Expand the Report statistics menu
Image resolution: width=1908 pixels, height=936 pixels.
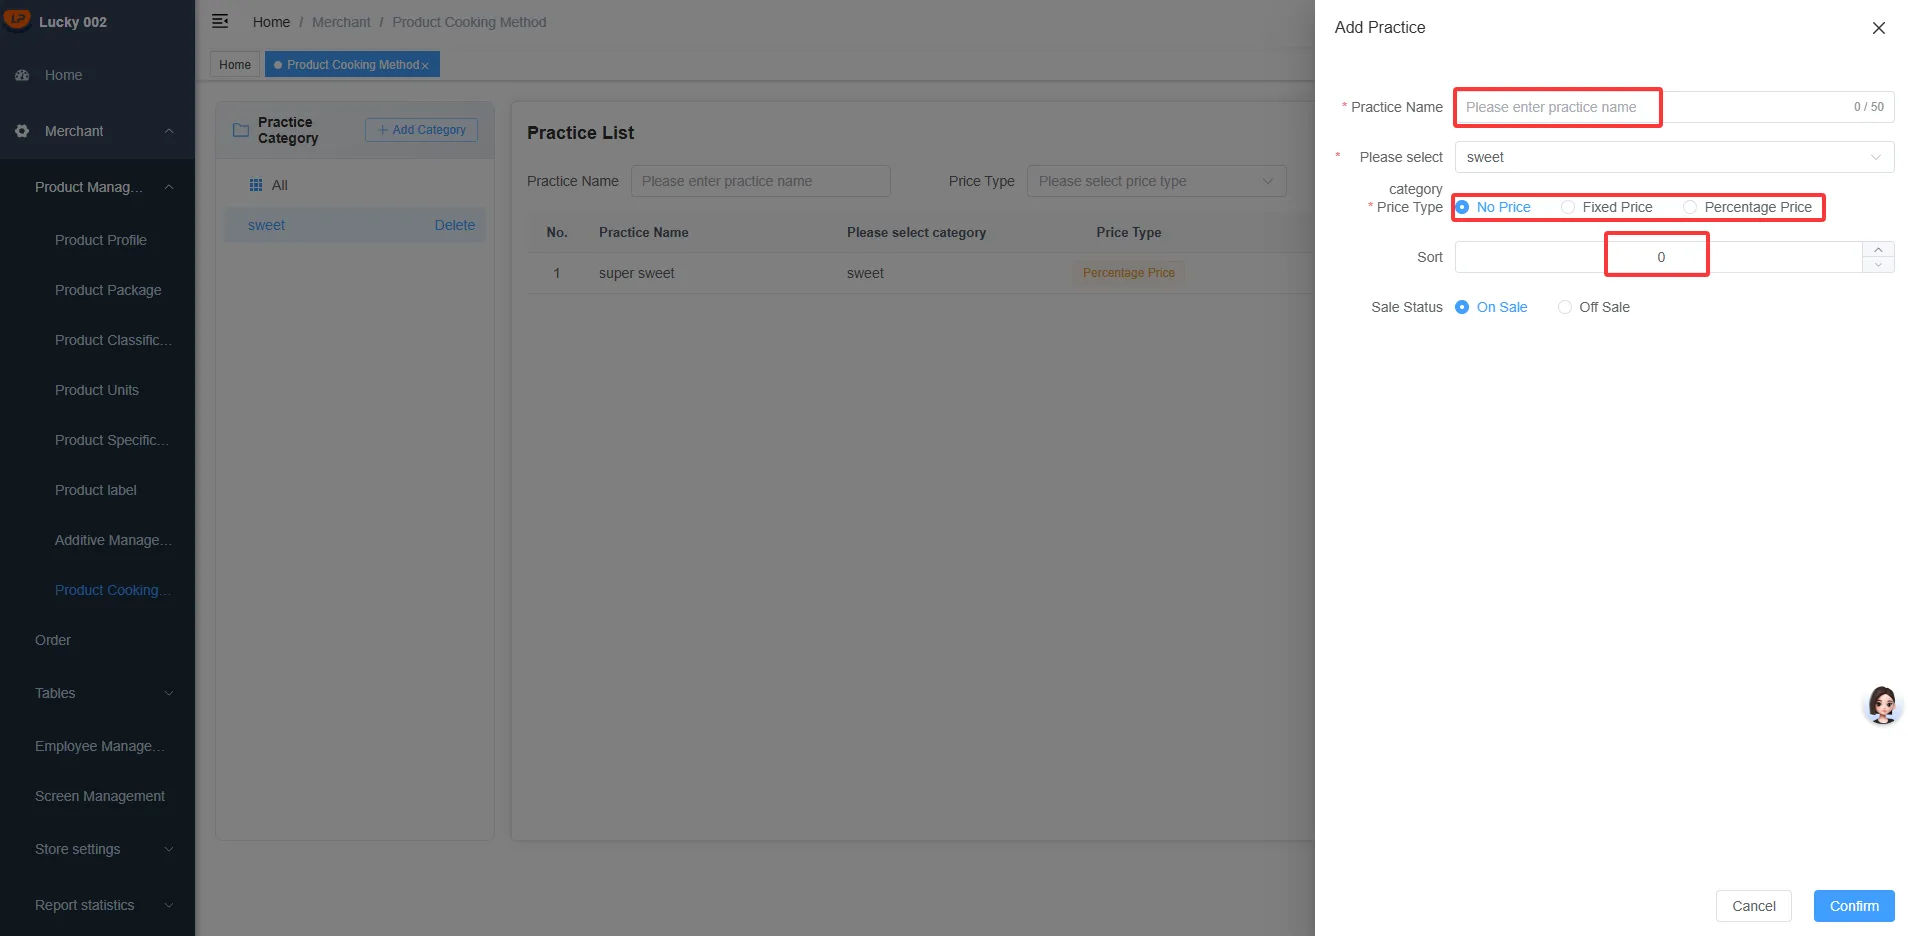click(x=169, y=905)
